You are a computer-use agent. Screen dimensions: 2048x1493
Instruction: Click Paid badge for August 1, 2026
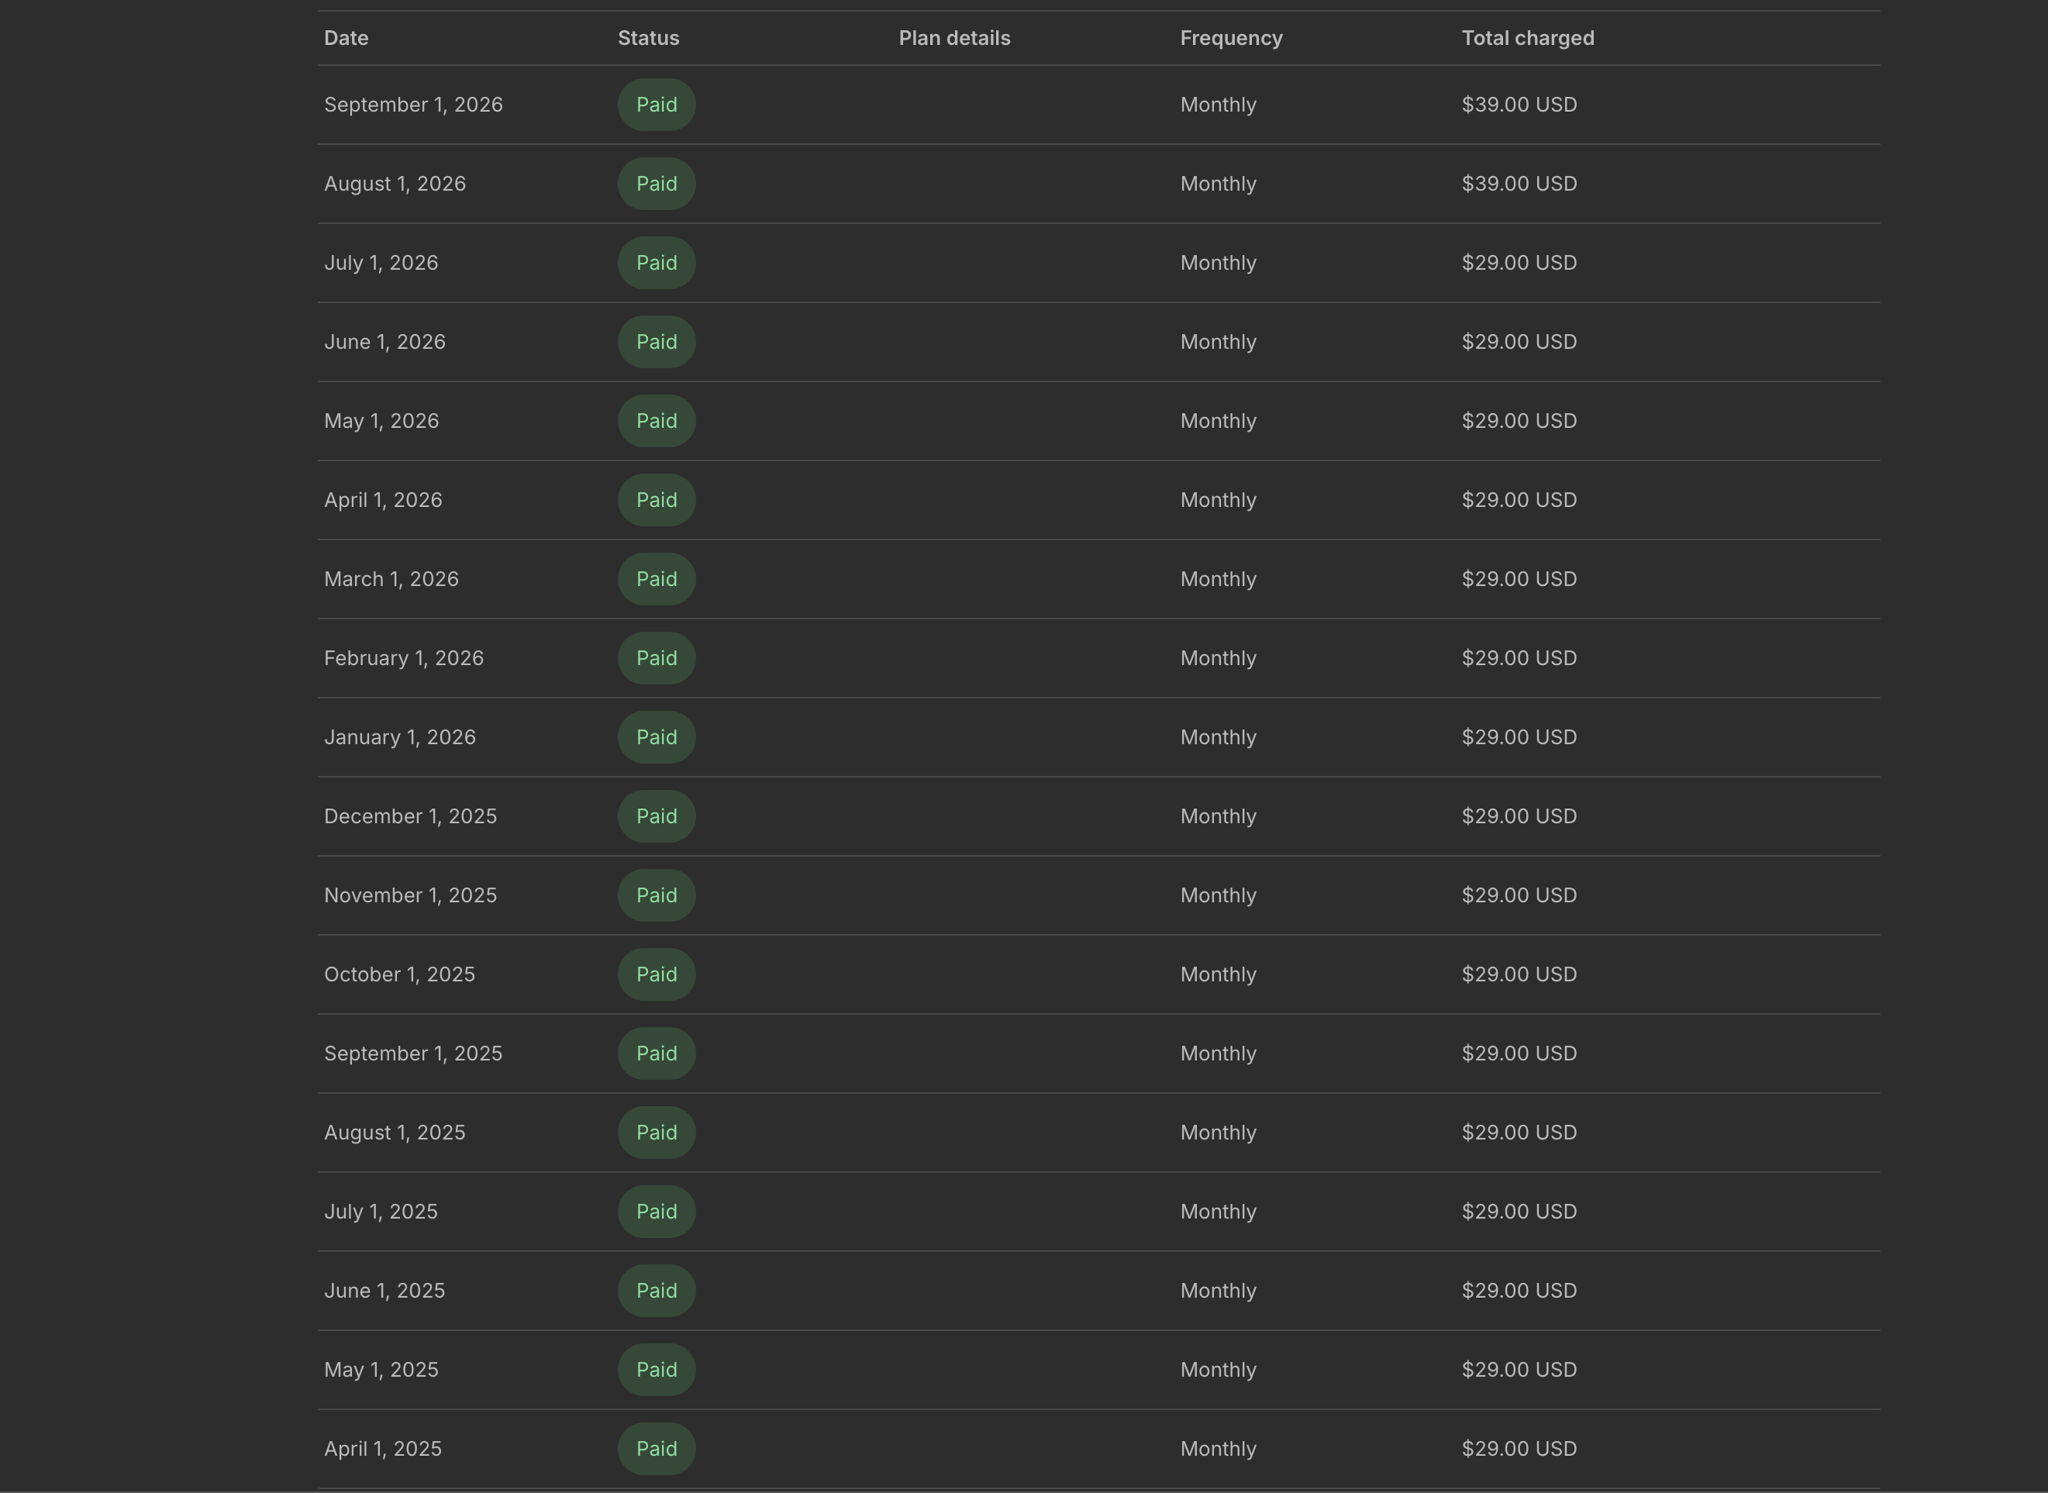click(x=656, y=184)
